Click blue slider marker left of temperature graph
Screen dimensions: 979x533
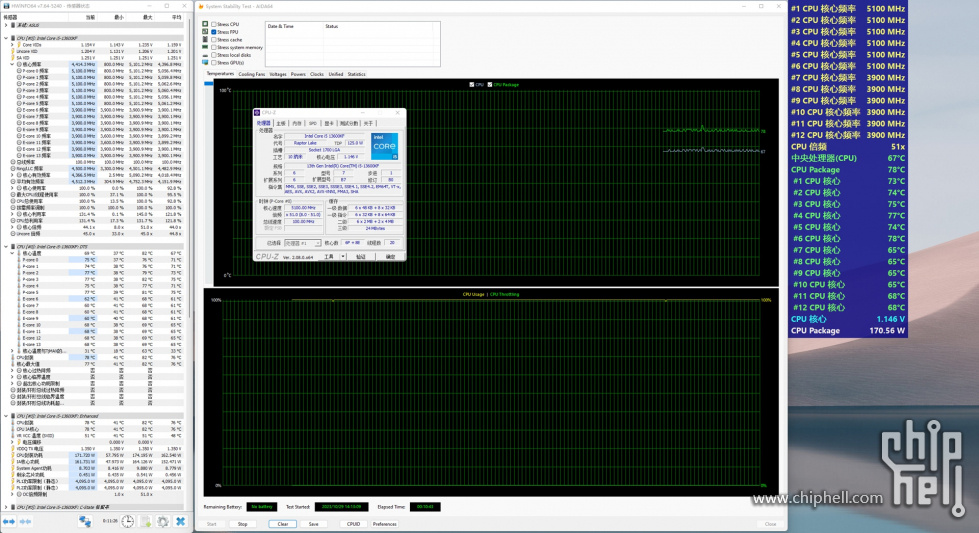209,83
